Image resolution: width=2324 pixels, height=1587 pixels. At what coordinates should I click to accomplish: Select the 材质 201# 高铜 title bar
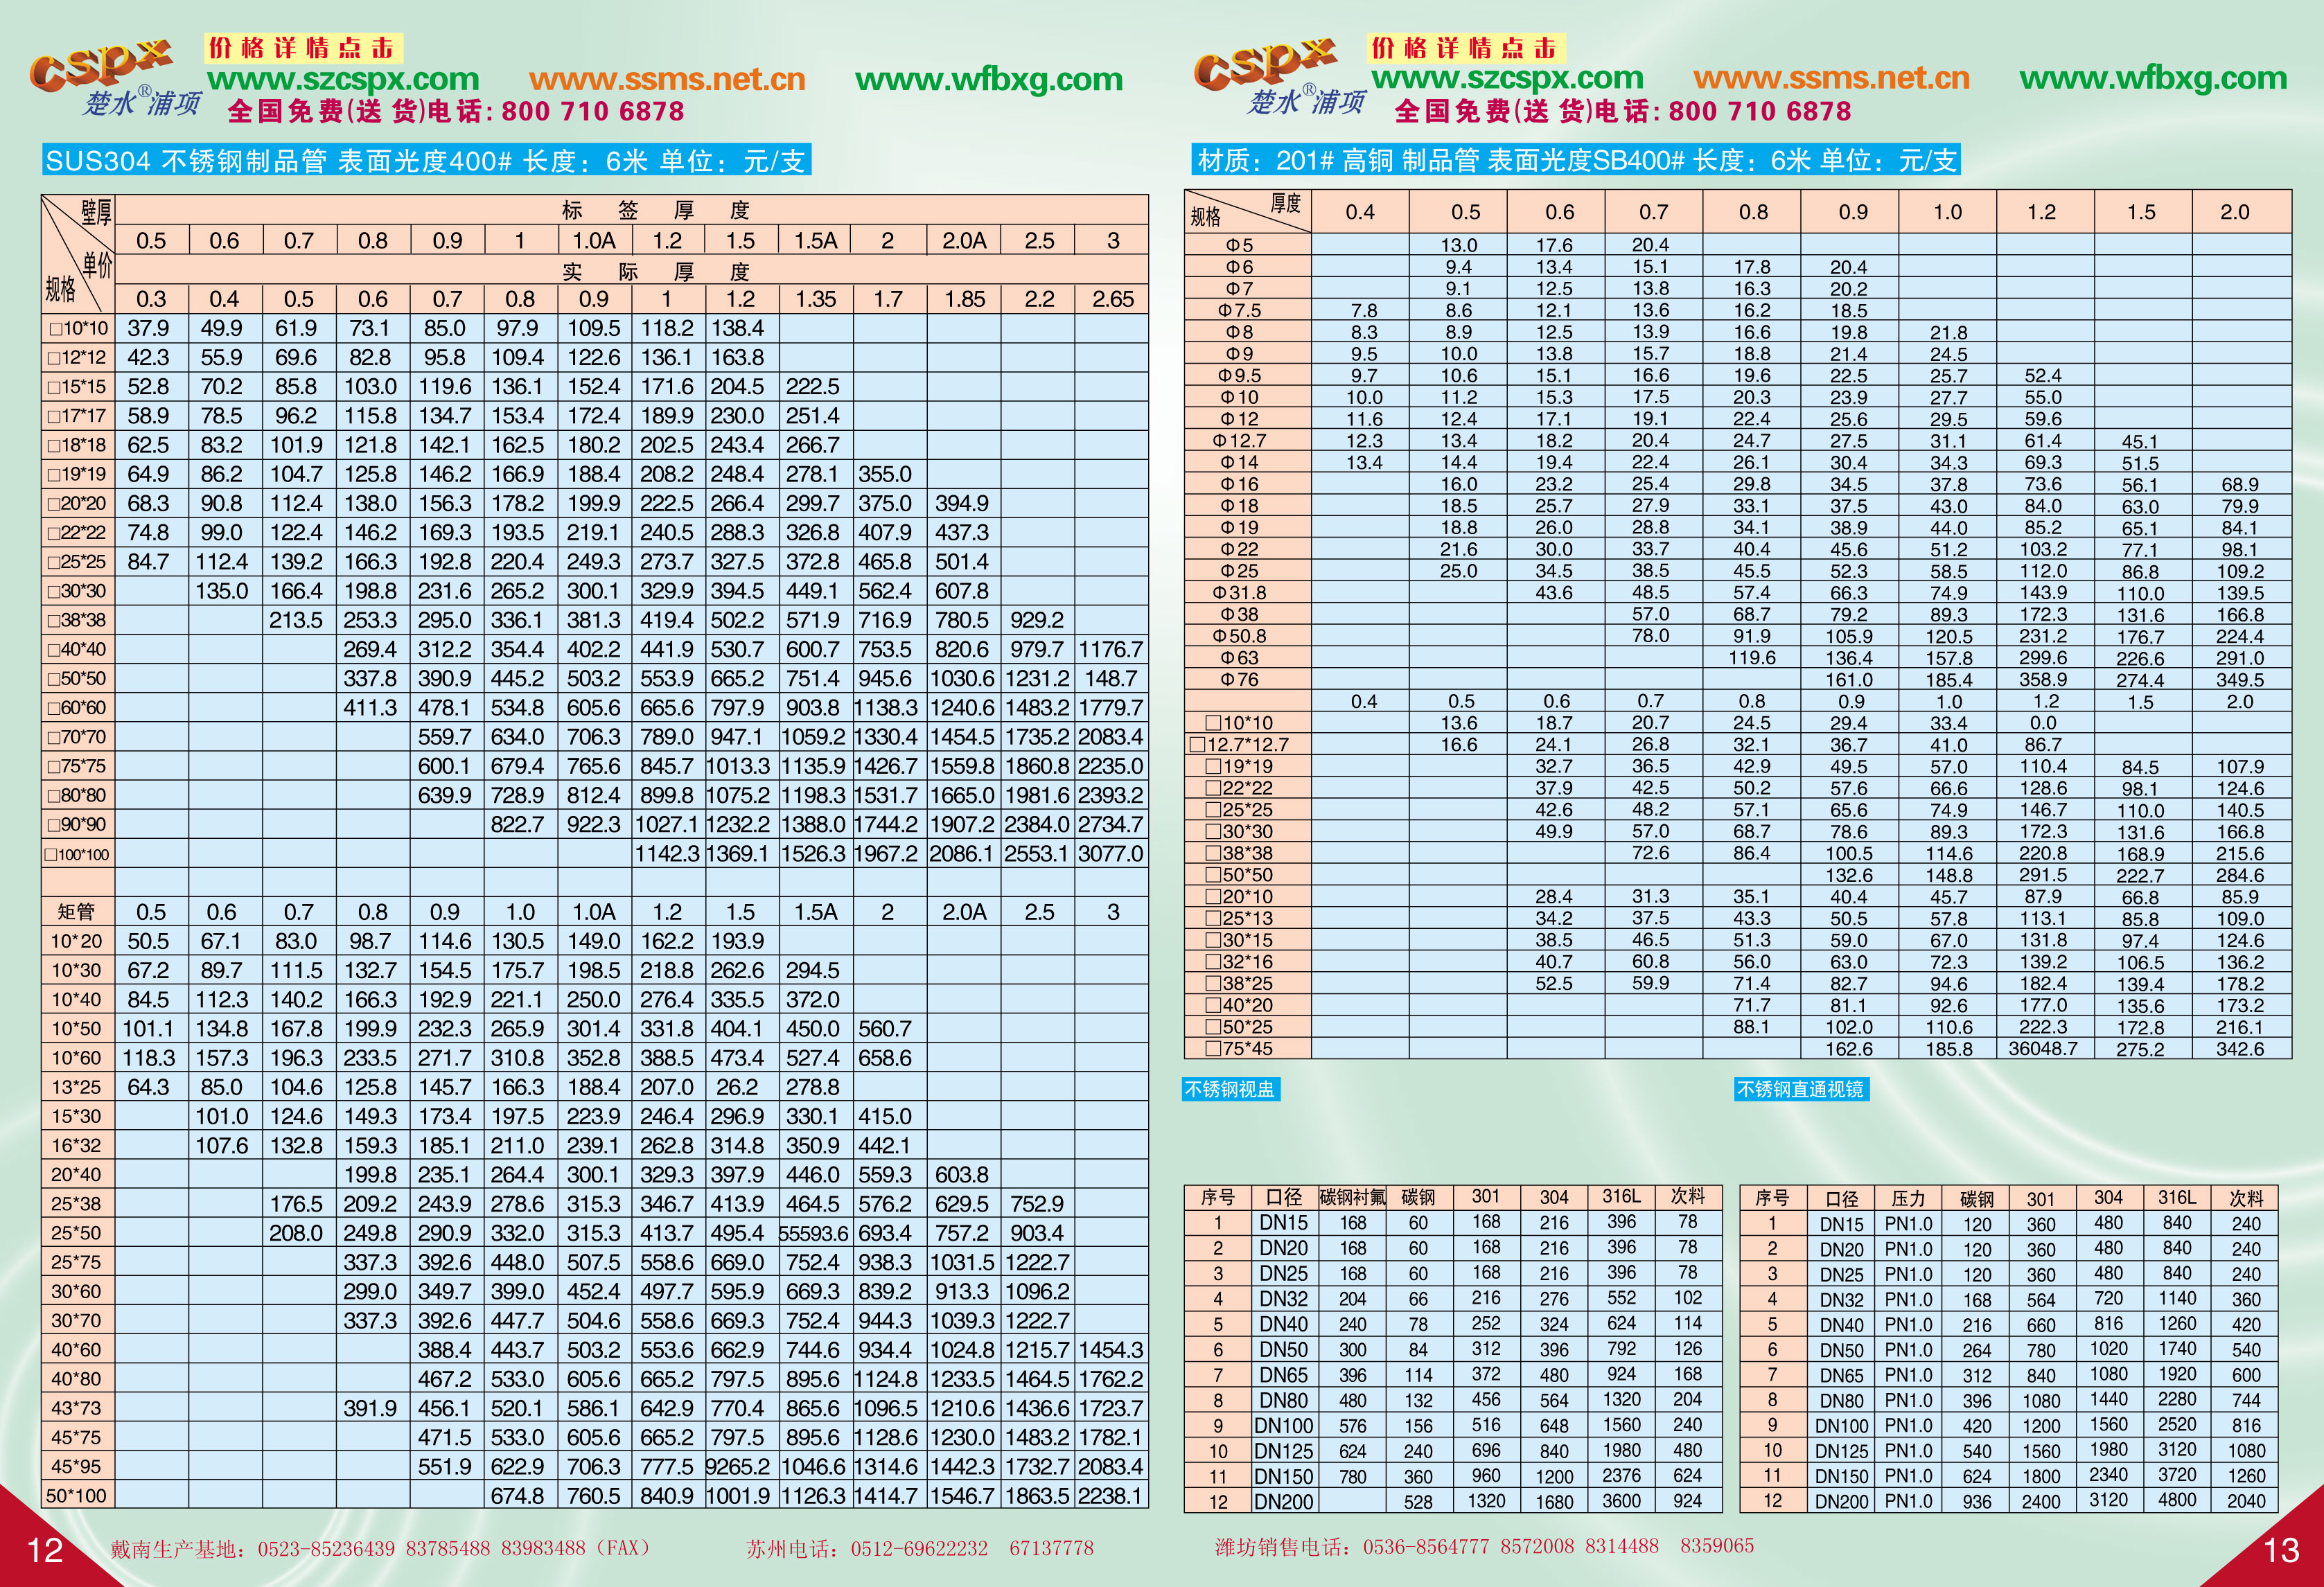point(1576,160)
